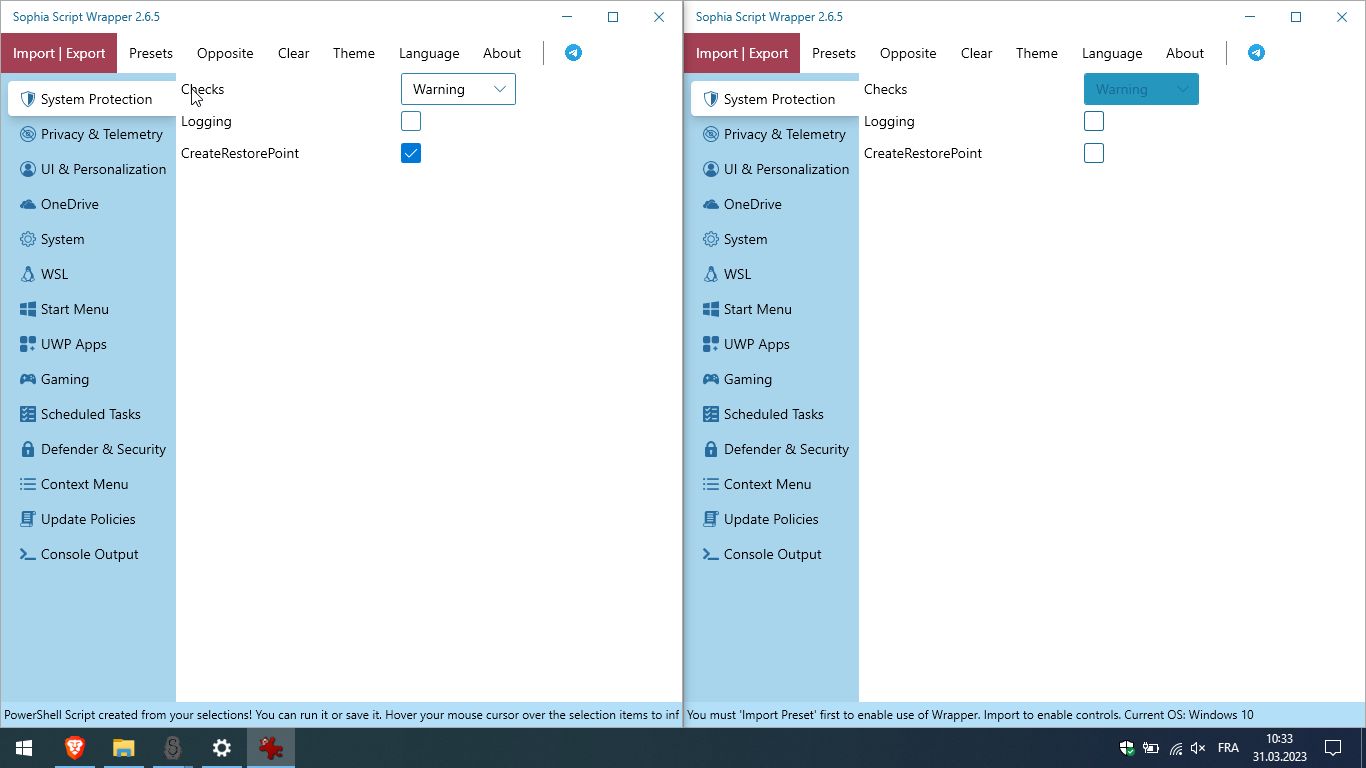1366x768 pixels.
Task: Open the Language menu
Action: point(429,53)
